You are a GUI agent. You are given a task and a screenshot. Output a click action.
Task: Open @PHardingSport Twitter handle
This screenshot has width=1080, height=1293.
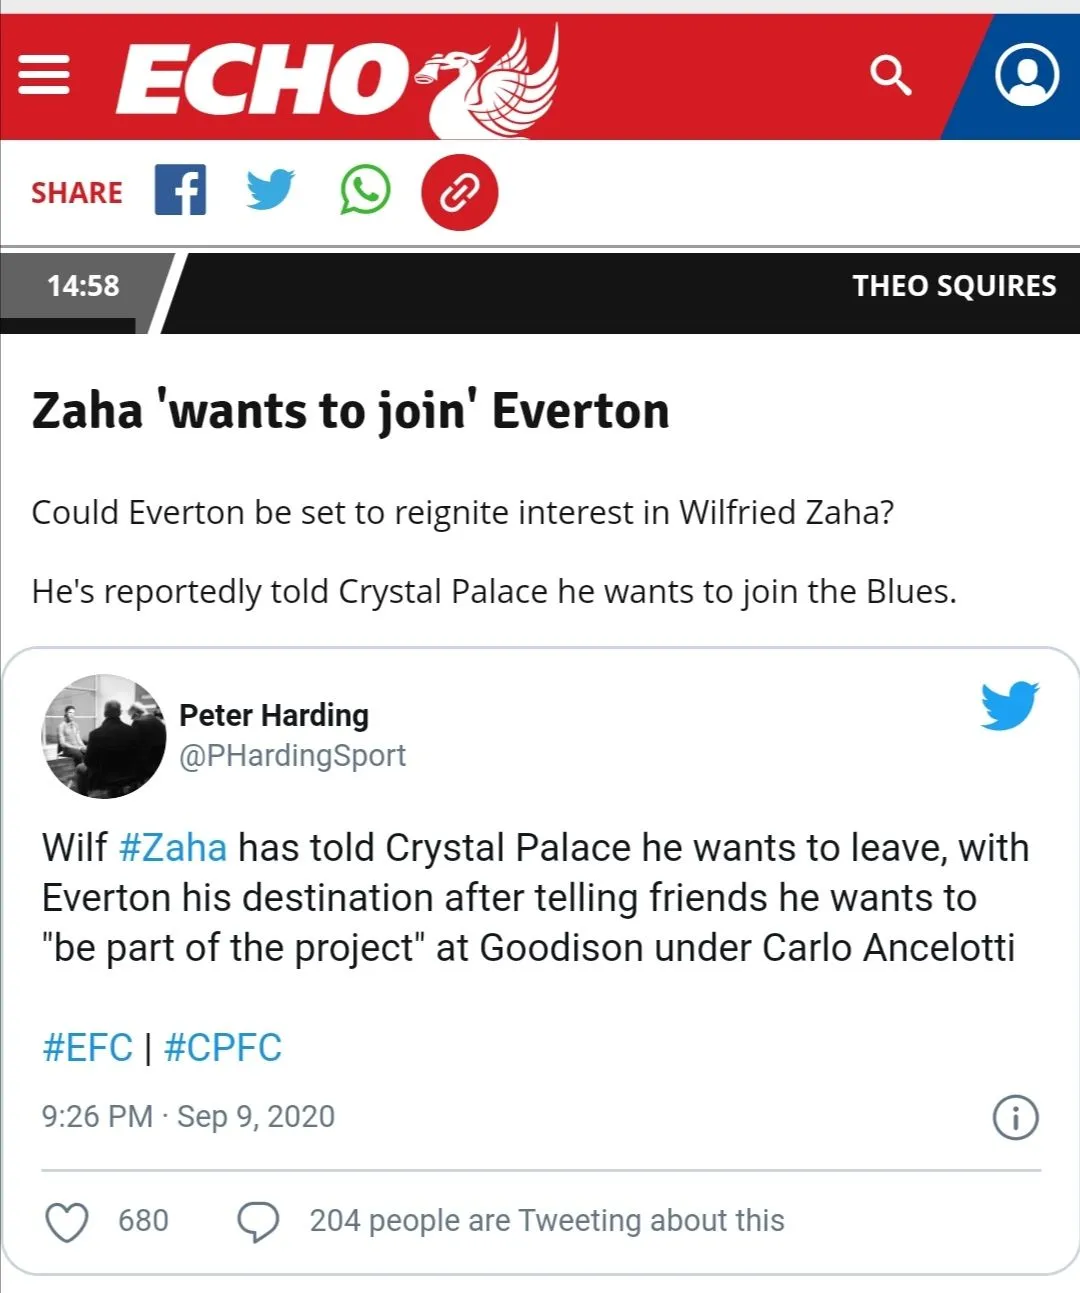[292, 756]
